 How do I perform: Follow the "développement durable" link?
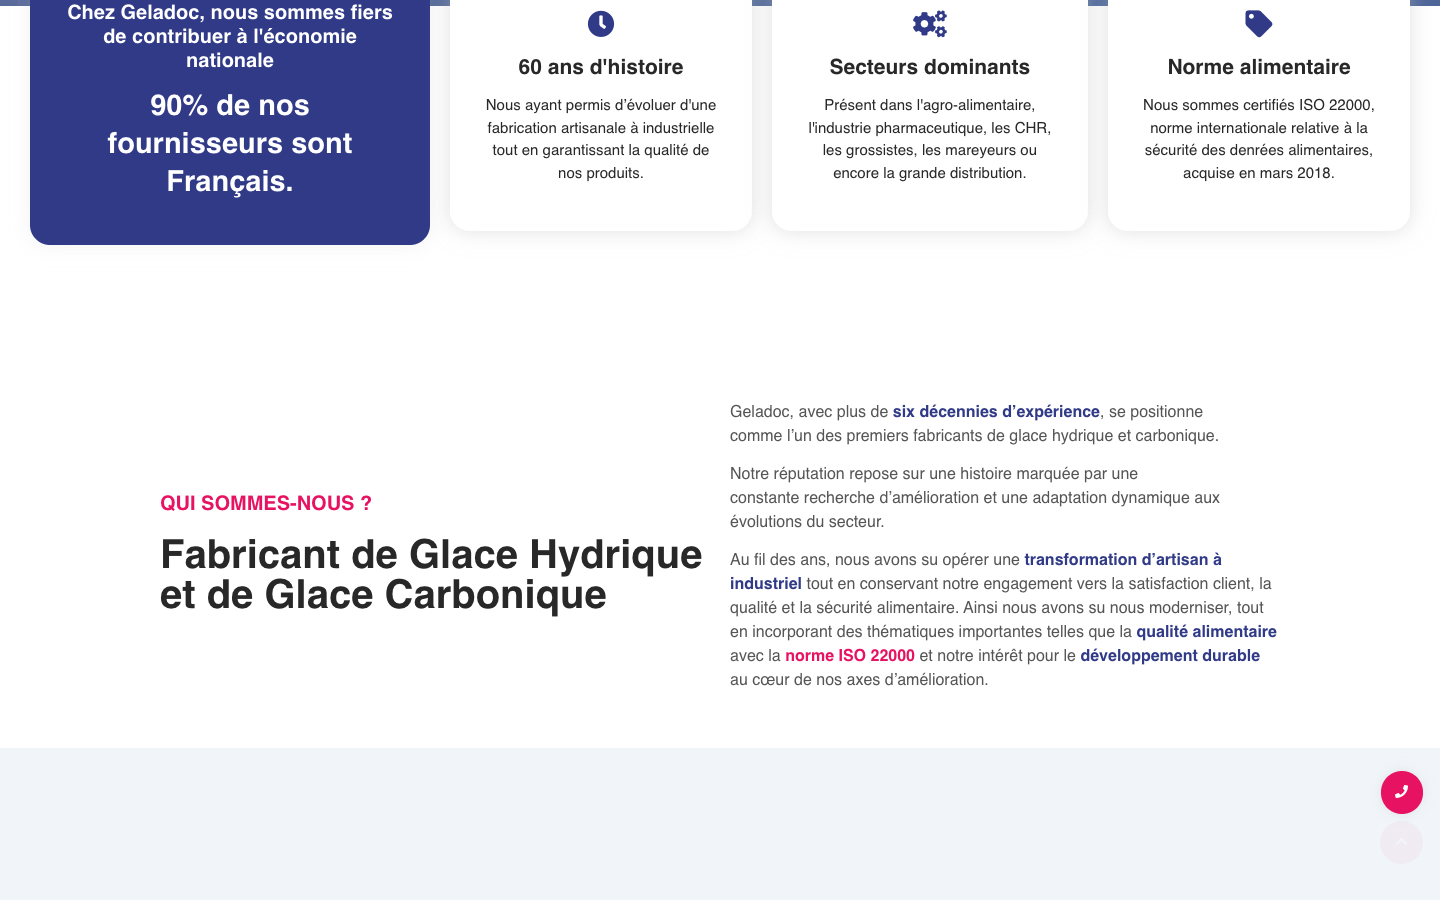click(1169, 655)
